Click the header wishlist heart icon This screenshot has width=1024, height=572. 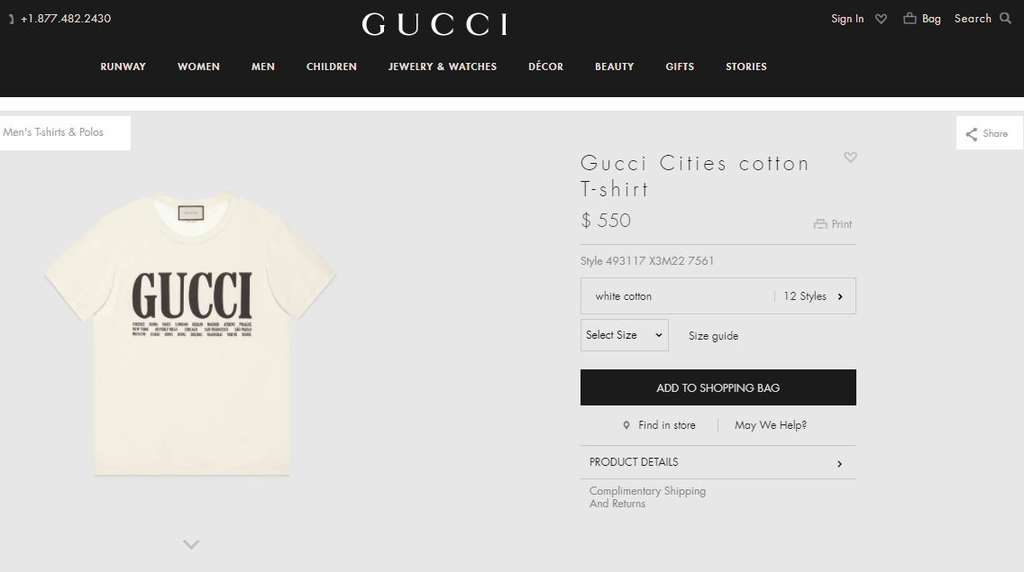click(881, 19)
